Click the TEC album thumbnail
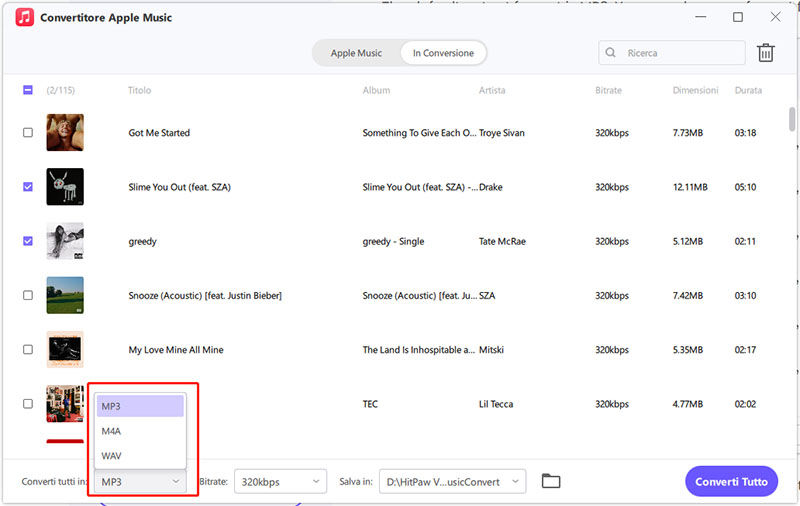The height and width of the screenshot is (506, 800). [x=65, y=403]
